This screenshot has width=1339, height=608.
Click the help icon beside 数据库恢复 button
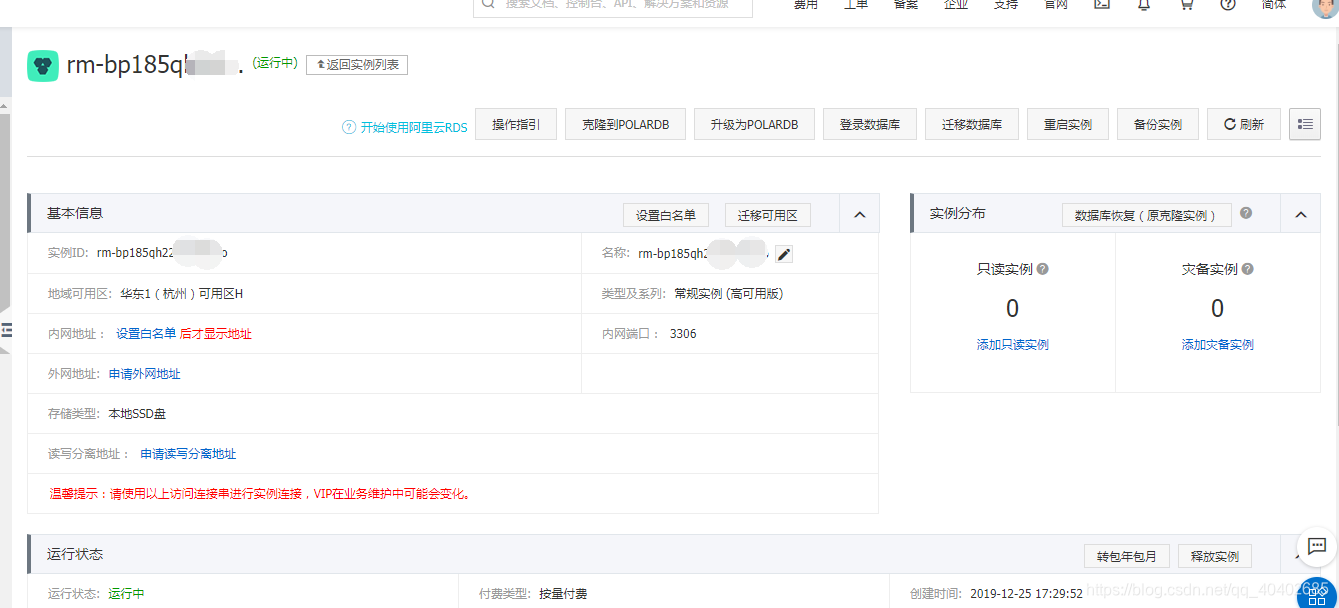click(1246, 213)
